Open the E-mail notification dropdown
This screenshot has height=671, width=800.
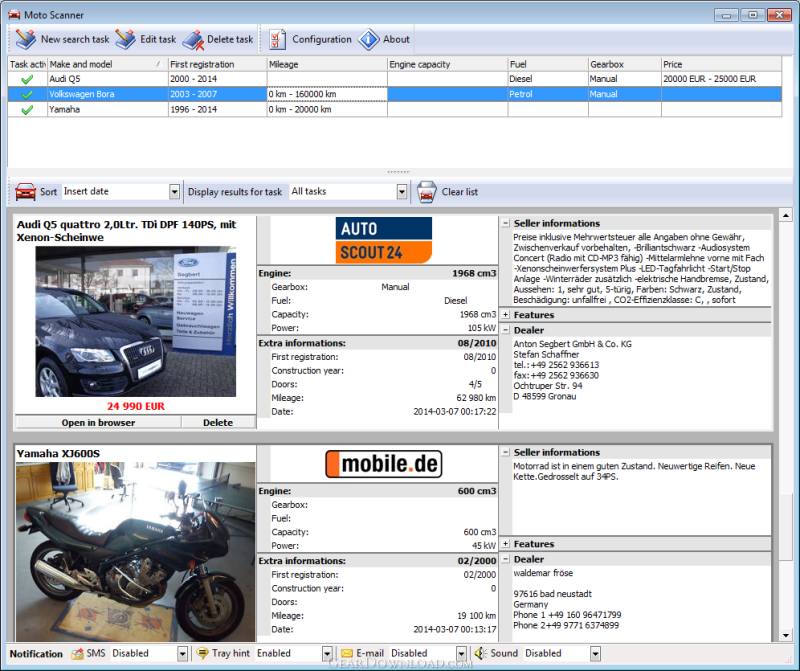pos(461,653)
